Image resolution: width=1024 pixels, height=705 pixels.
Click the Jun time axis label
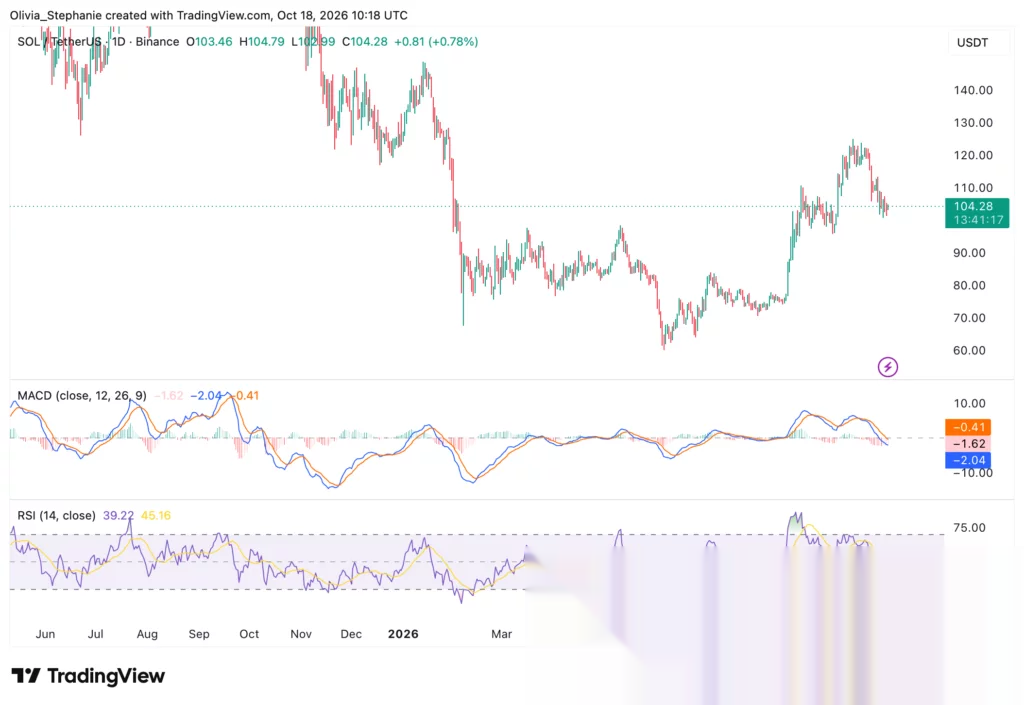point(45,634)
